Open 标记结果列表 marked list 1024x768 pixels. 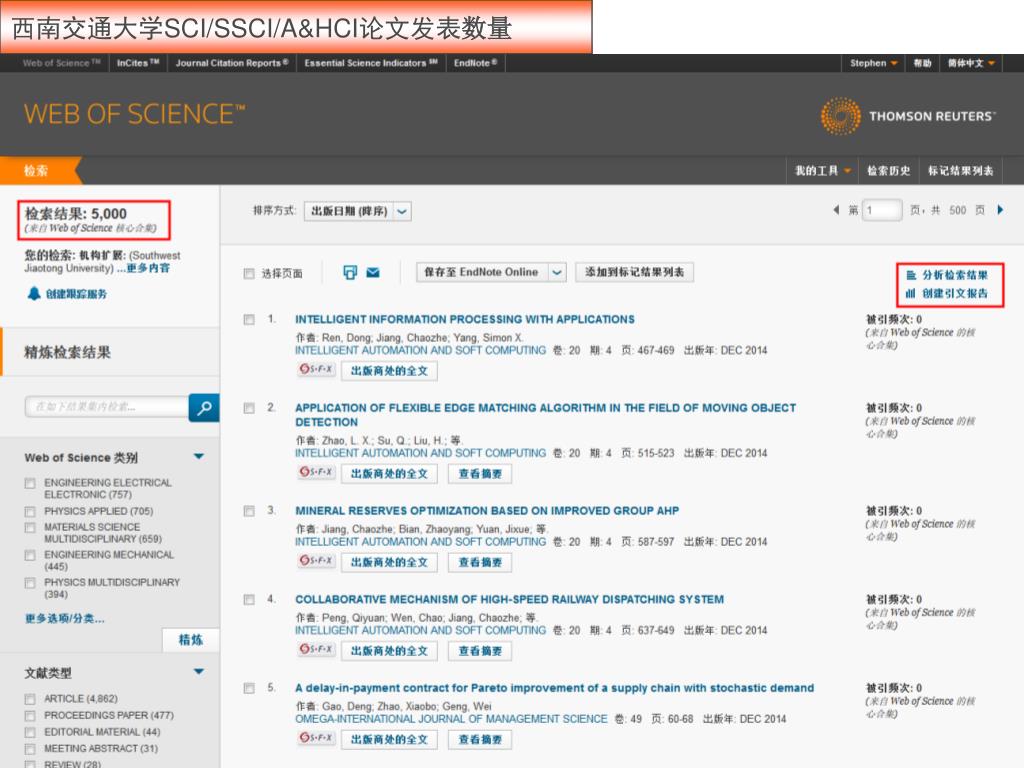pos(961,171)
